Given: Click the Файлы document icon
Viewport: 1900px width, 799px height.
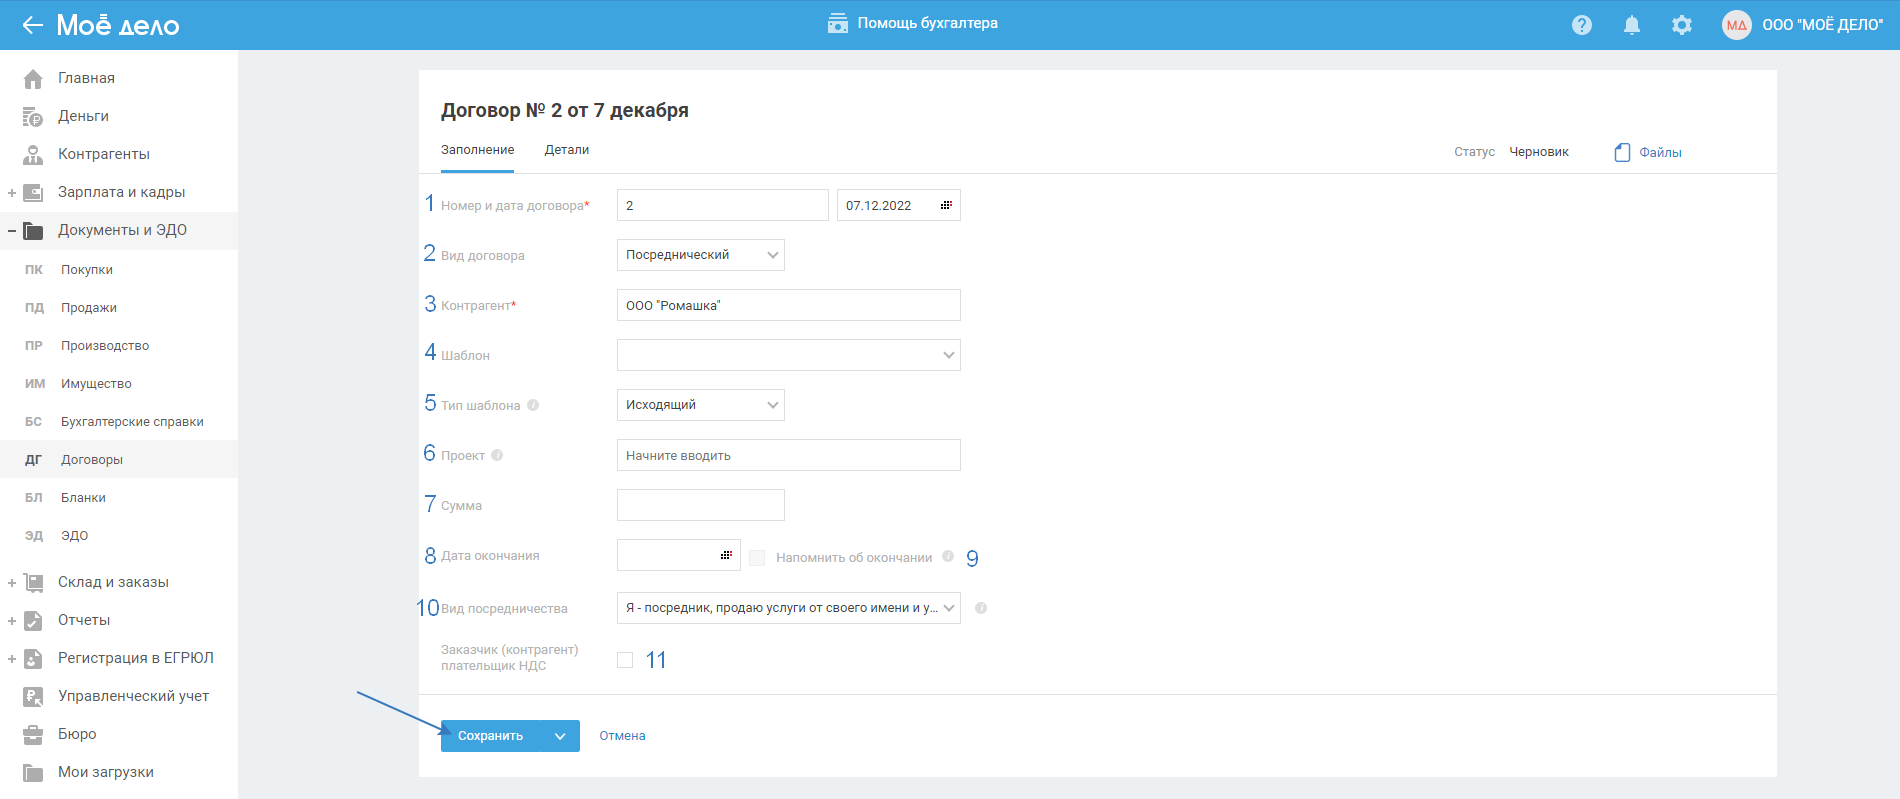Looking at the screenshot, I should tap(1622, 152).
